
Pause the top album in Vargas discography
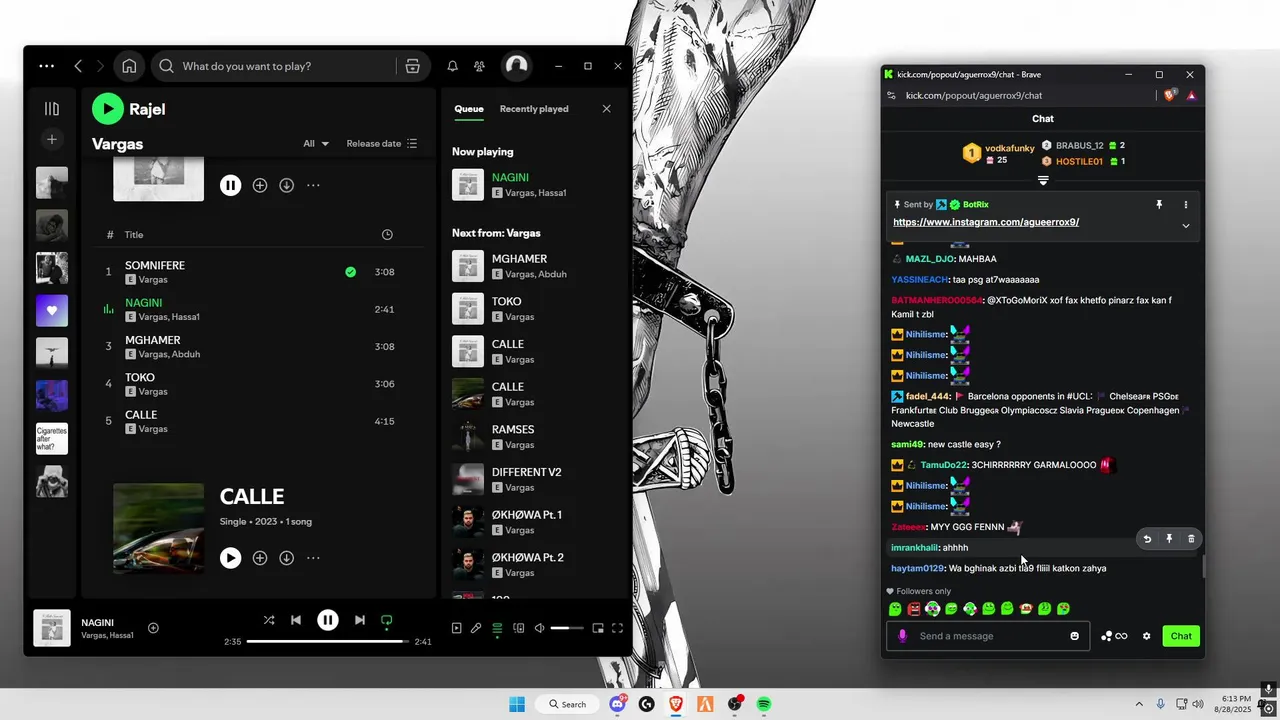pos(230,185)
